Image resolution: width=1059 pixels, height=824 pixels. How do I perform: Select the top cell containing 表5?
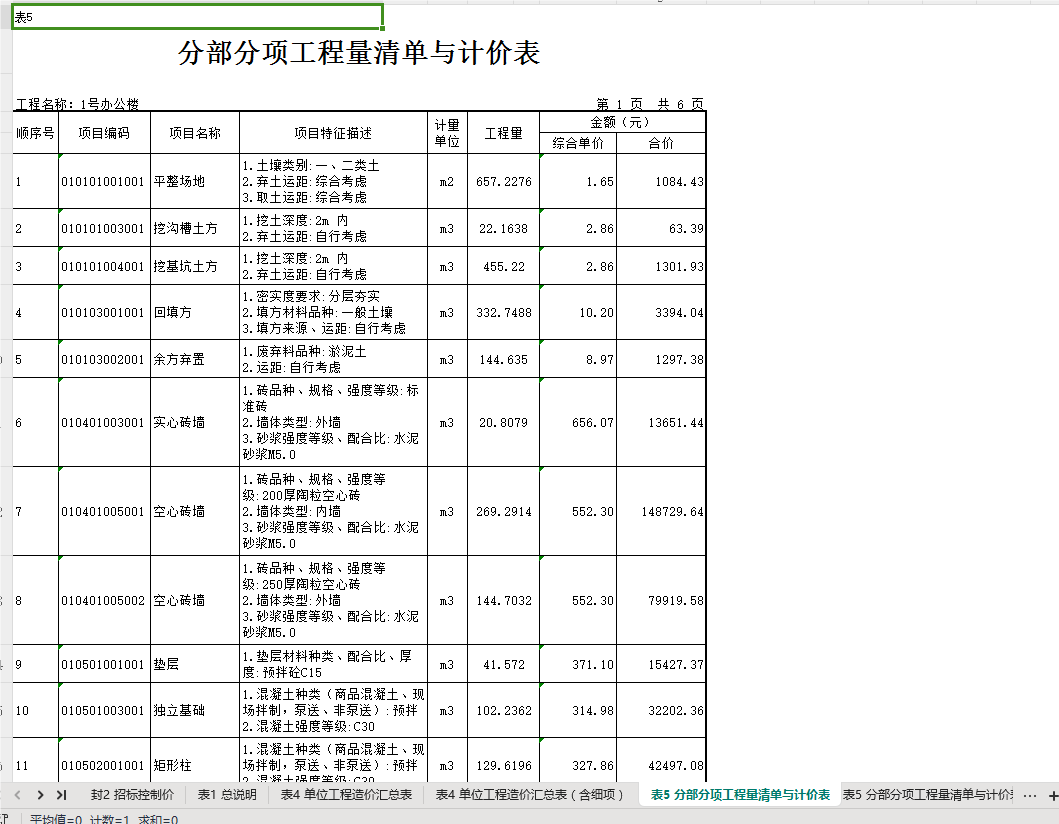[x=197, y=17]
